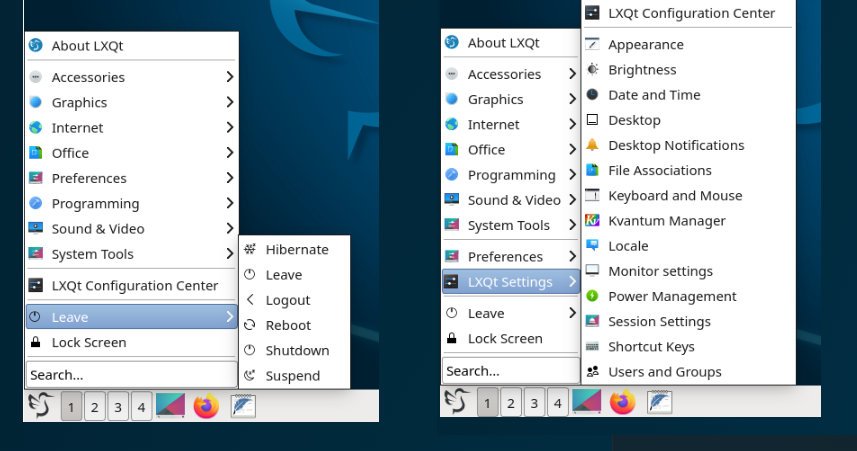Click the Locale icon
This screenshot has height=451, width=857.
tap(592, 246)
